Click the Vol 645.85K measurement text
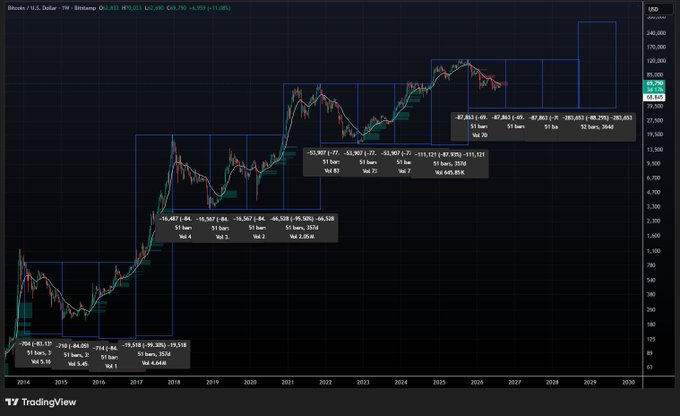This screenshot has height=416, width=680. tap(450, 172)
